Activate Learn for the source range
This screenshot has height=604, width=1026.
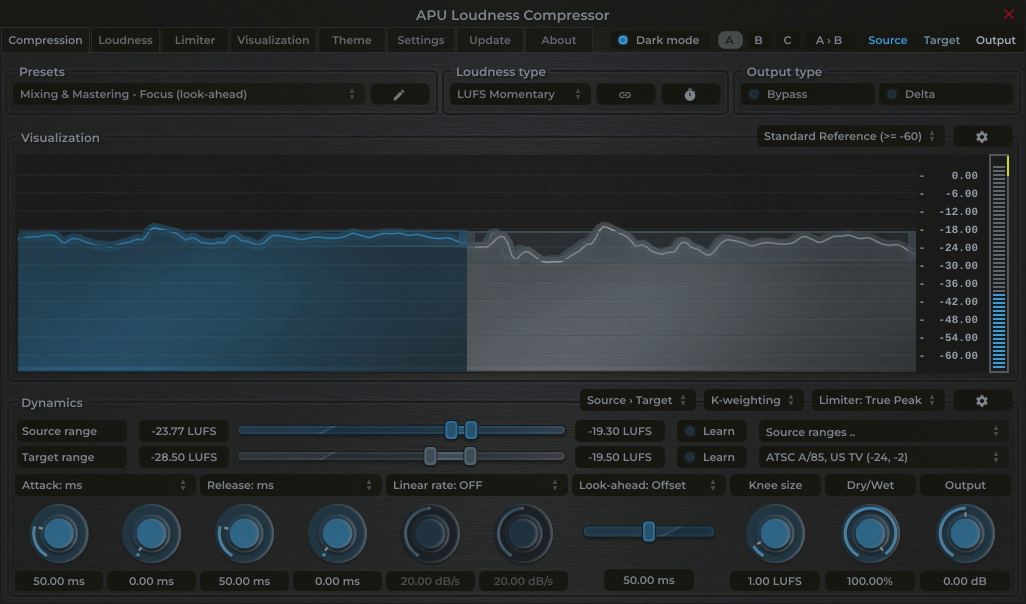coord(711,431)
